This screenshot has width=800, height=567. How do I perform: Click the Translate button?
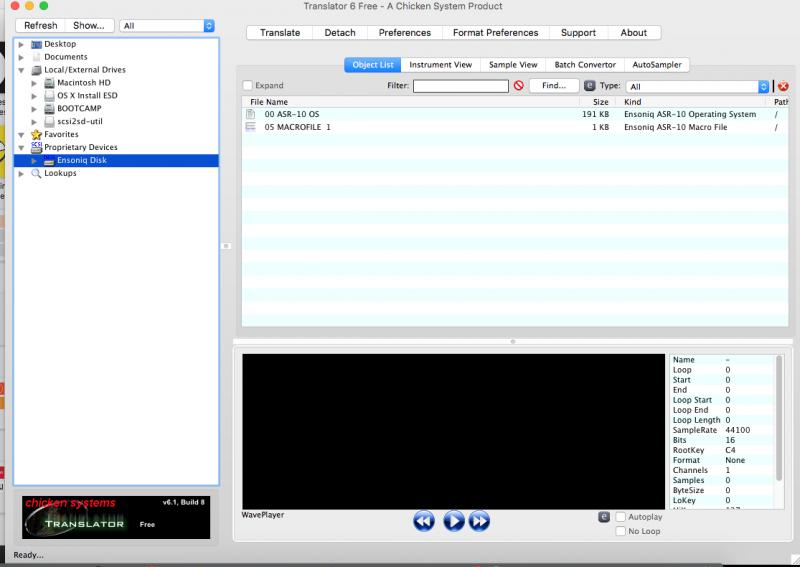pos(280,33)
